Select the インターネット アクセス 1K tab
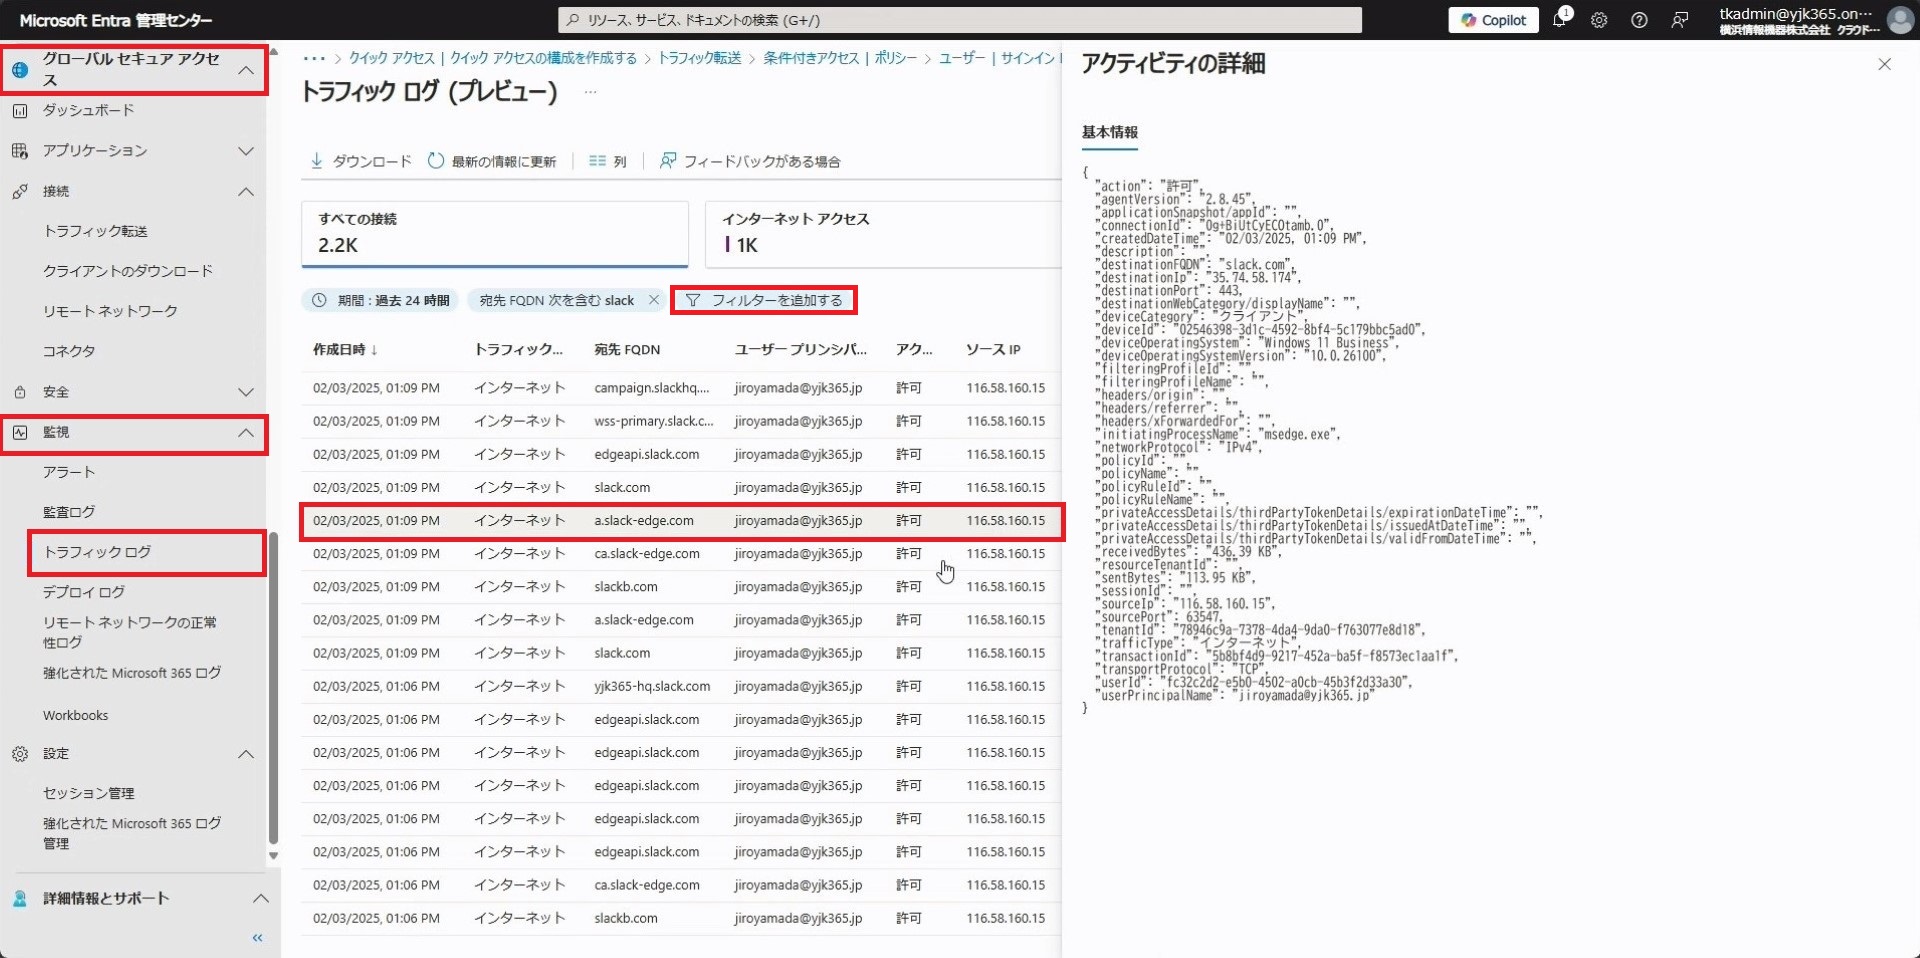 tap(884, 234)
